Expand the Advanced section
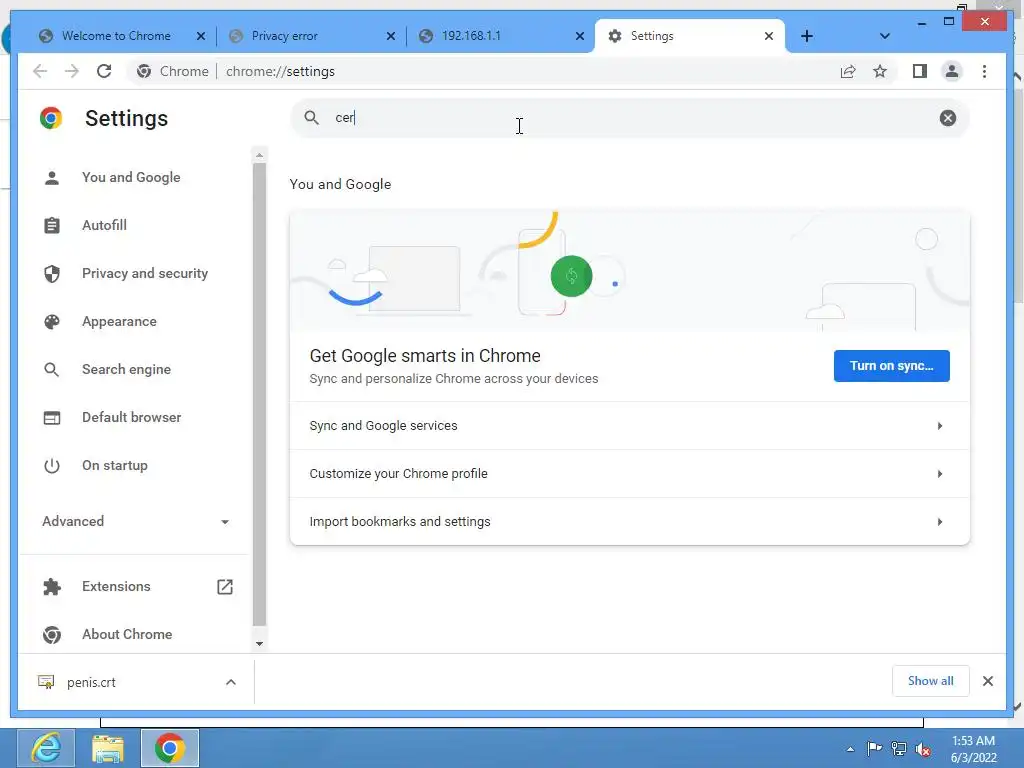This screenshot has height=768, width=1024. click(136, 521)
